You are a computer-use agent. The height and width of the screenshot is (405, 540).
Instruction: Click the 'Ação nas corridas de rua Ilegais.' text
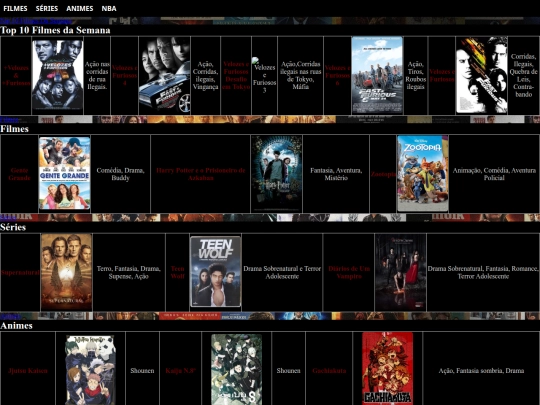point(97,75)
